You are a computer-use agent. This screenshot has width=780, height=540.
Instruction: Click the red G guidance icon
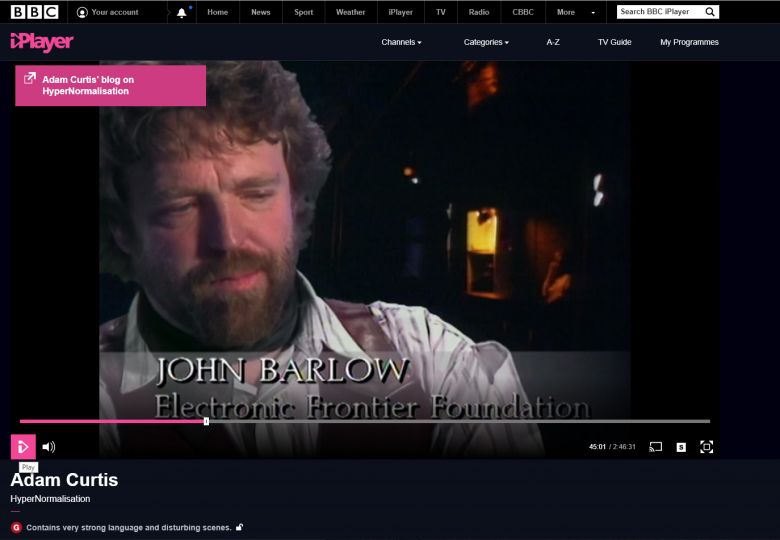tap(16, 528)
